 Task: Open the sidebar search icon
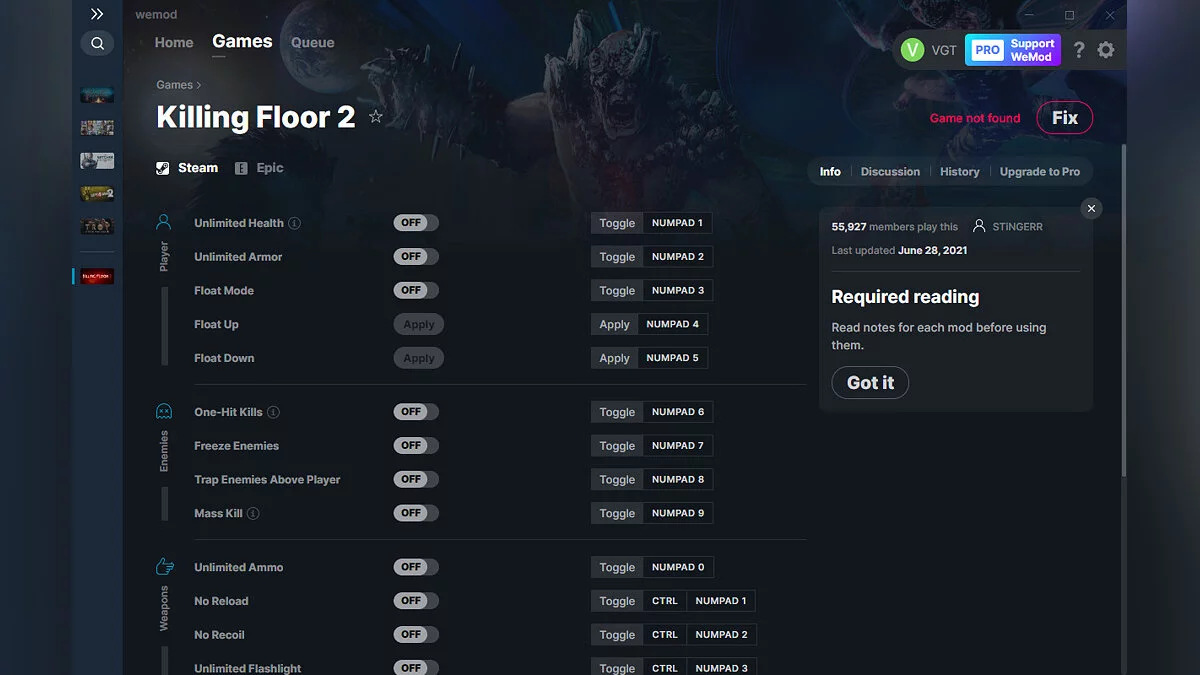click(x=97, y=43)
